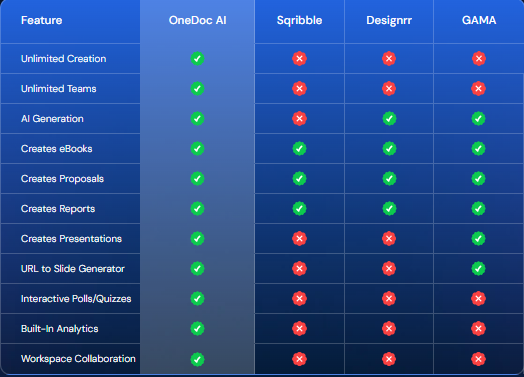Image resolution: width=524 pixels, height=377 pixels.
Task: Click Designrr green check for AI Generation
Action: coord(389,119)
